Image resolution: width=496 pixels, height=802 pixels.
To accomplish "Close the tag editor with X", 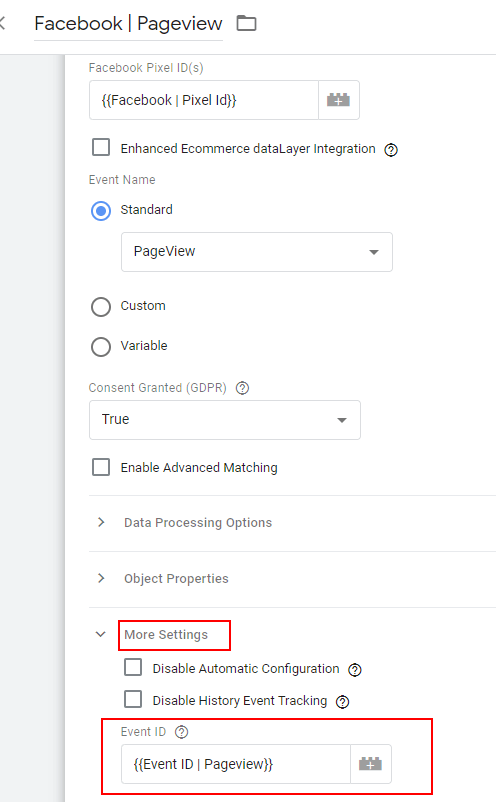I will 2,24.
